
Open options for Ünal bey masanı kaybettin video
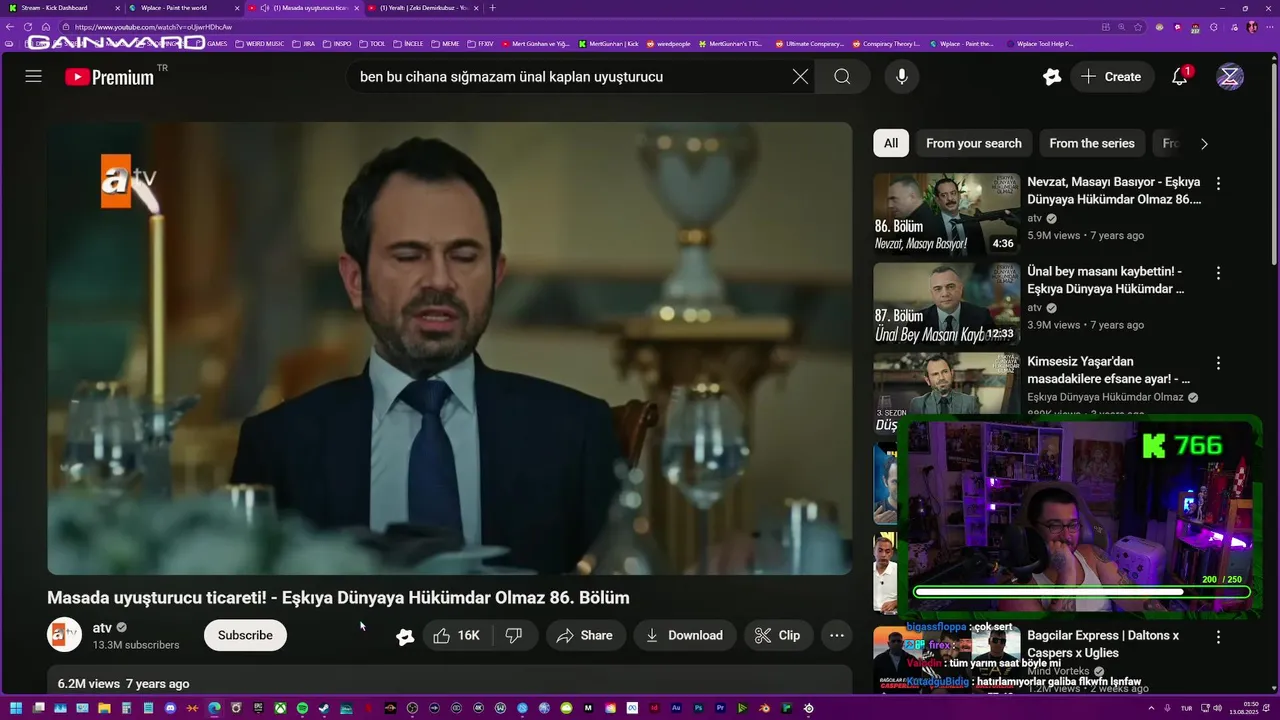1218,273
